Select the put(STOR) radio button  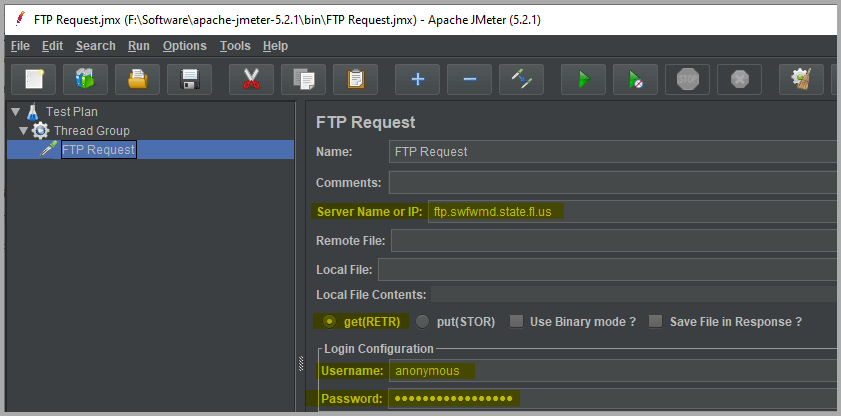coord(422,322)
